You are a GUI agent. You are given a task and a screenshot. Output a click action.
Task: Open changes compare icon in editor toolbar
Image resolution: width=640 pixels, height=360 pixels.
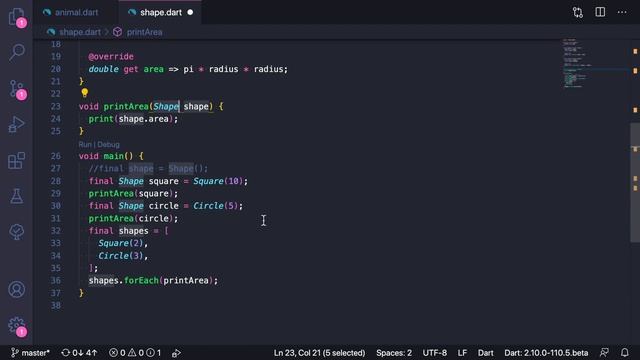(x=578, y=12)
